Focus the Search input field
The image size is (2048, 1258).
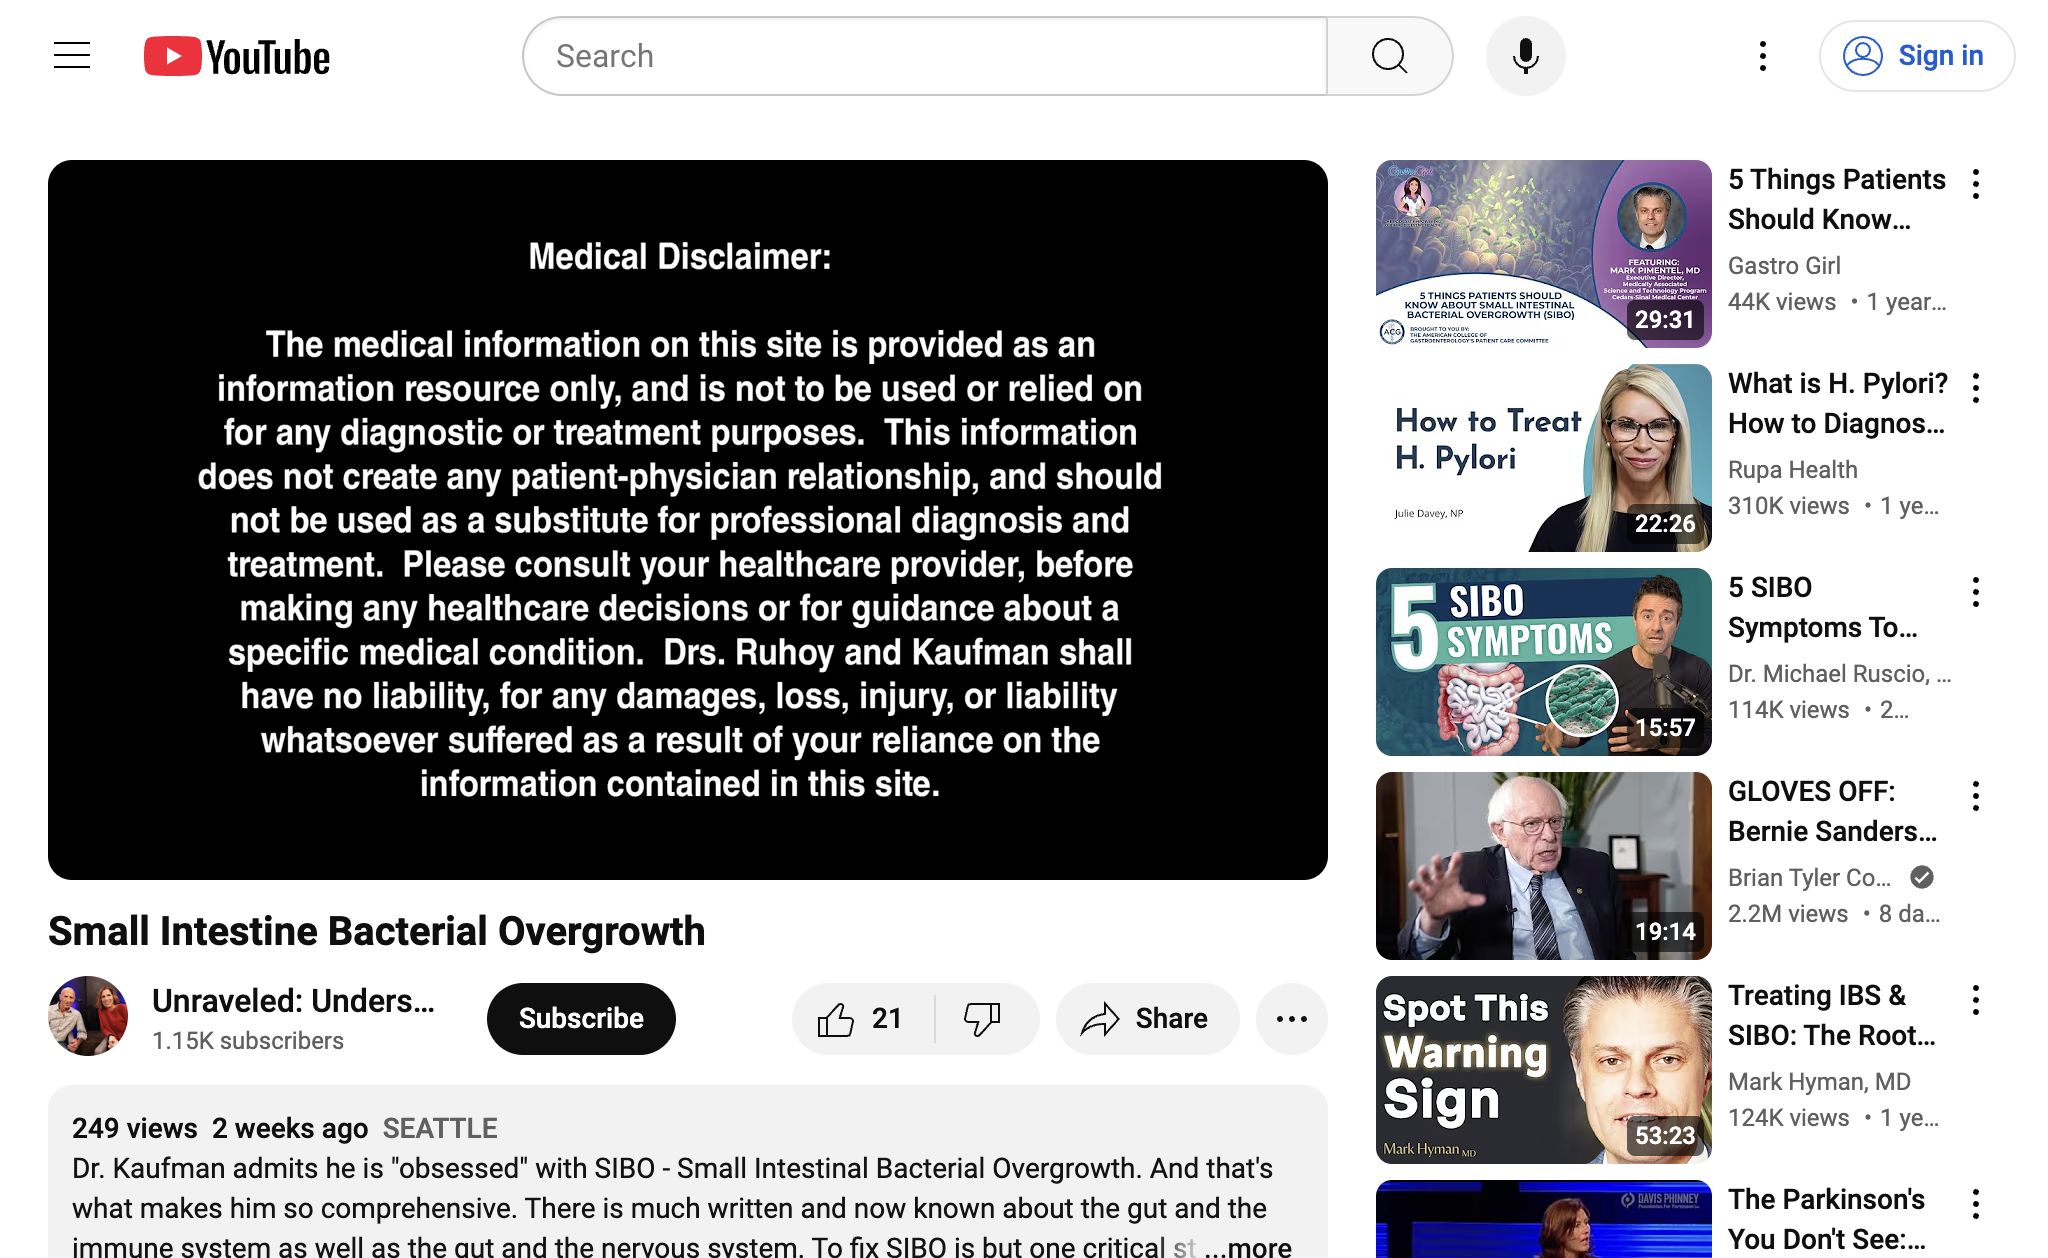click(x=925, y=56)
